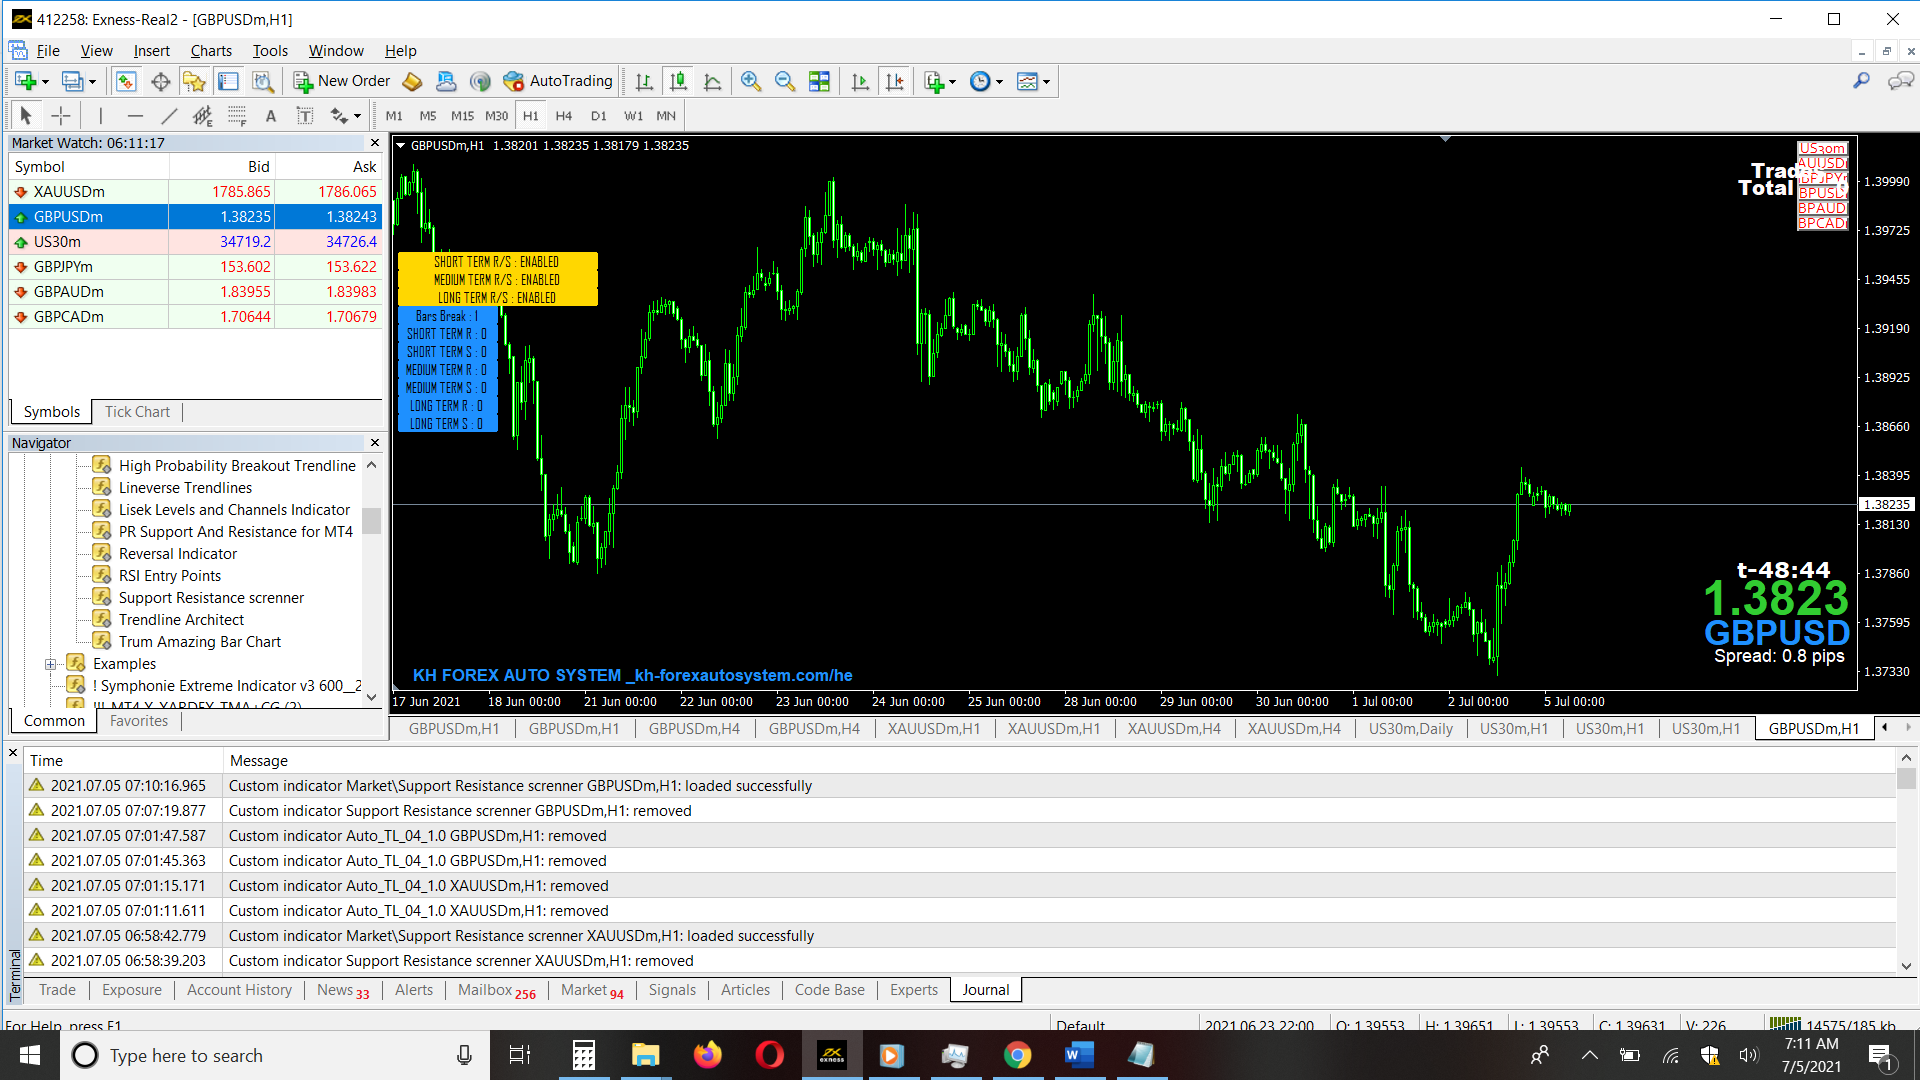Select the Crosshair cursor tool
The height and width of the screenshot is (1080, 1920).
(x=61, y=116)
